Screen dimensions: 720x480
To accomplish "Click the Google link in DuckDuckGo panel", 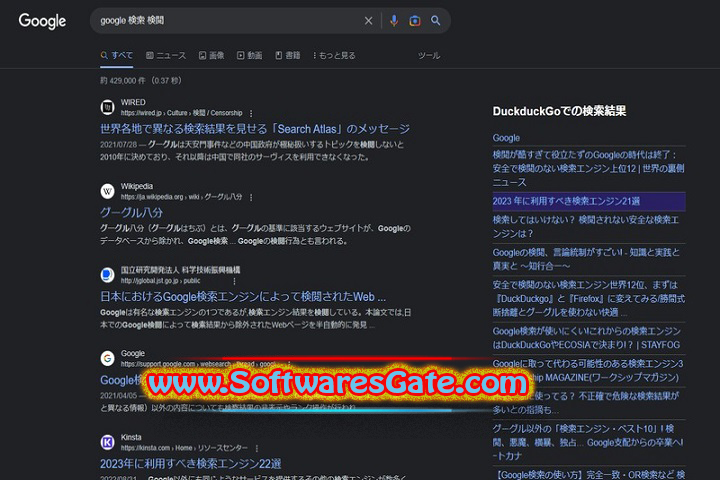I will click(506, 138).
